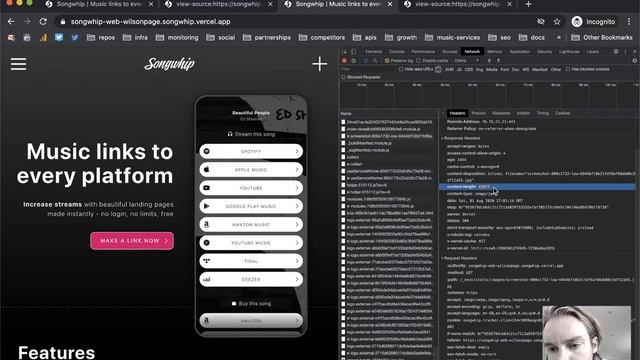
Task: Click the crossed-out eye icon in address bar
Action: point(541,22)
